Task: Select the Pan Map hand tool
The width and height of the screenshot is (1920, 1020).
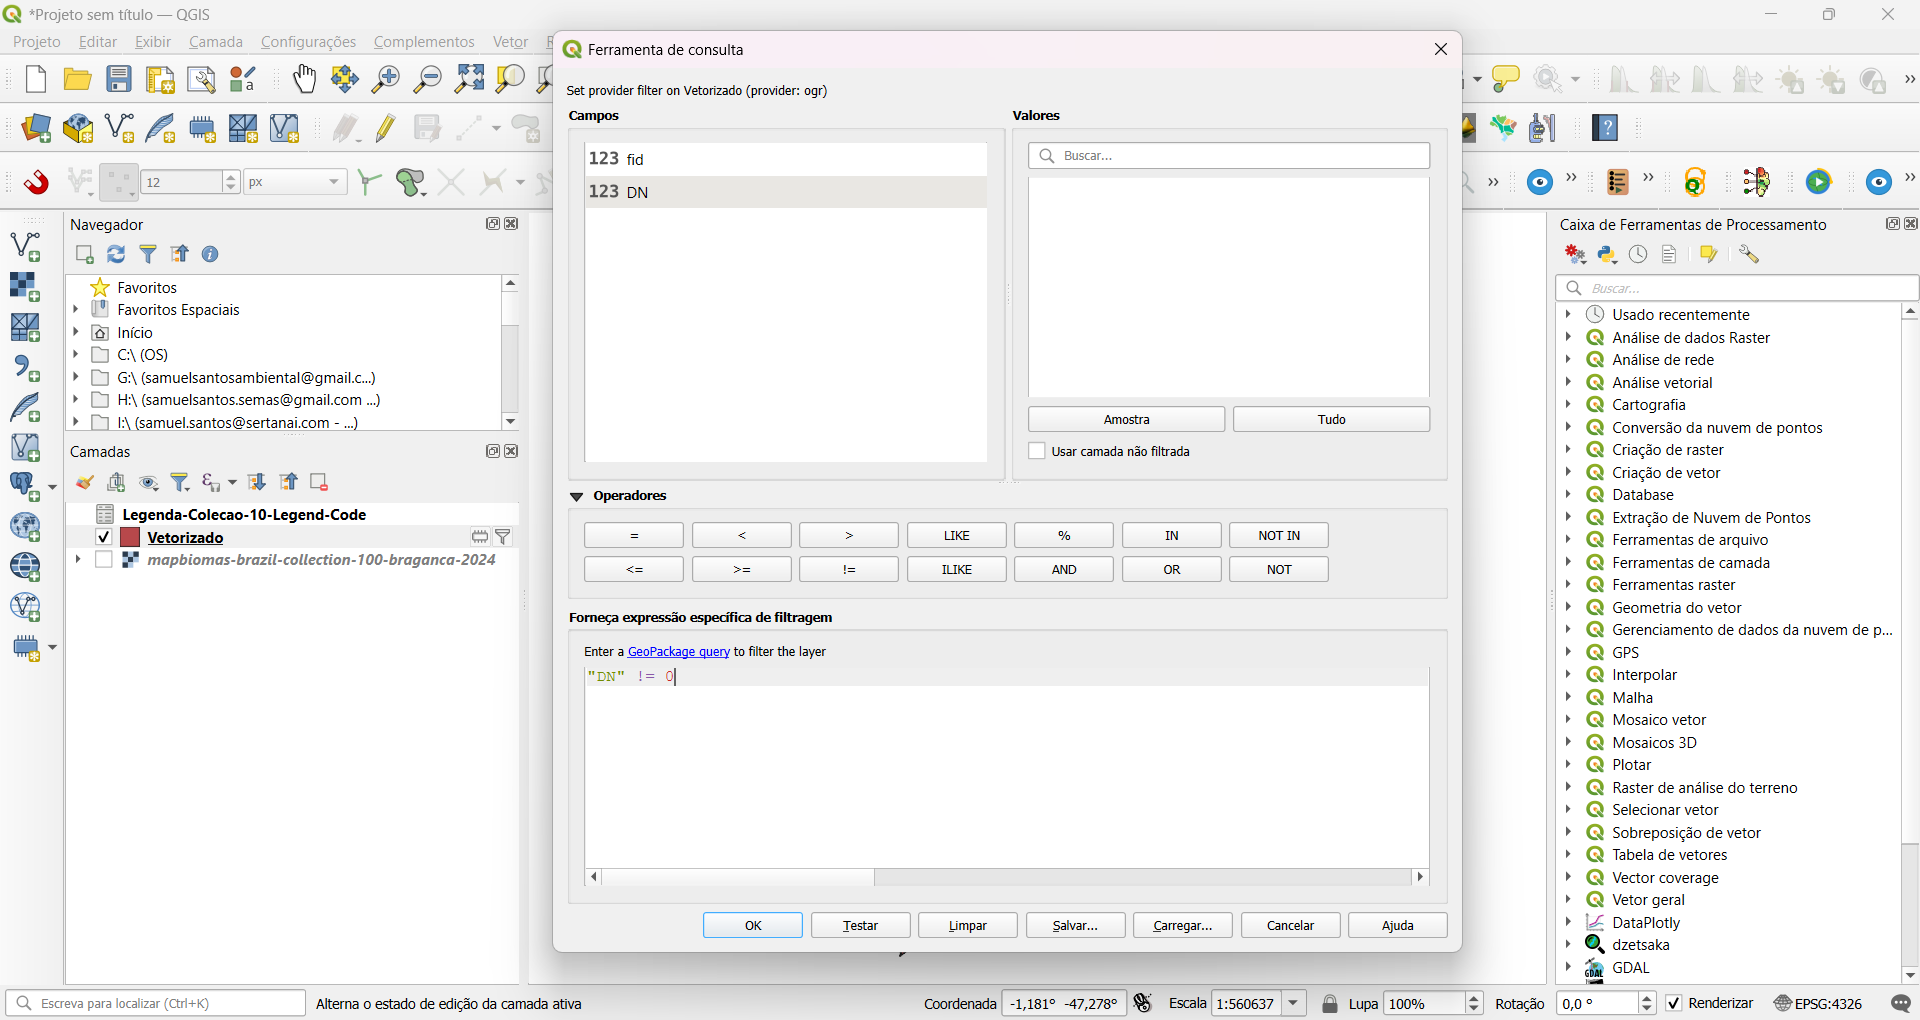Action: [x=304, y=79]
